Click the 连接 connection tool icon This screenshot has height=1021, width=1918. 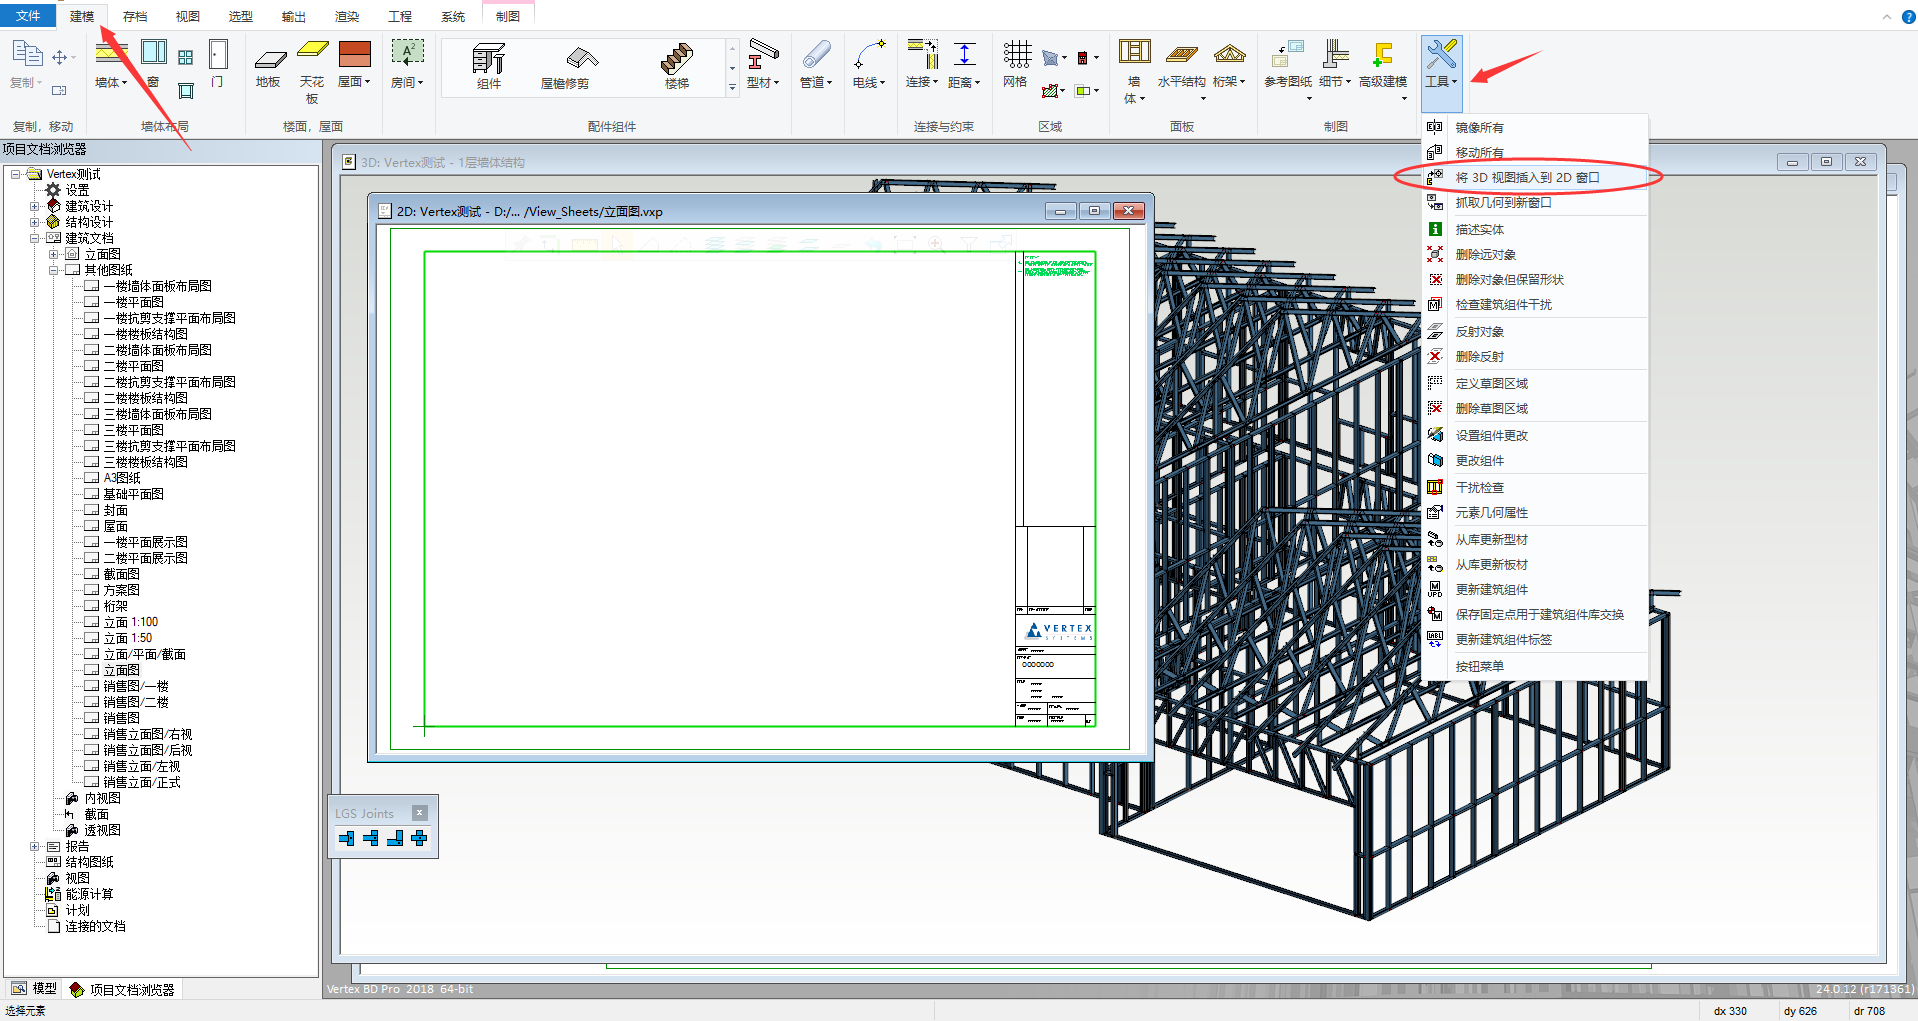922,53
